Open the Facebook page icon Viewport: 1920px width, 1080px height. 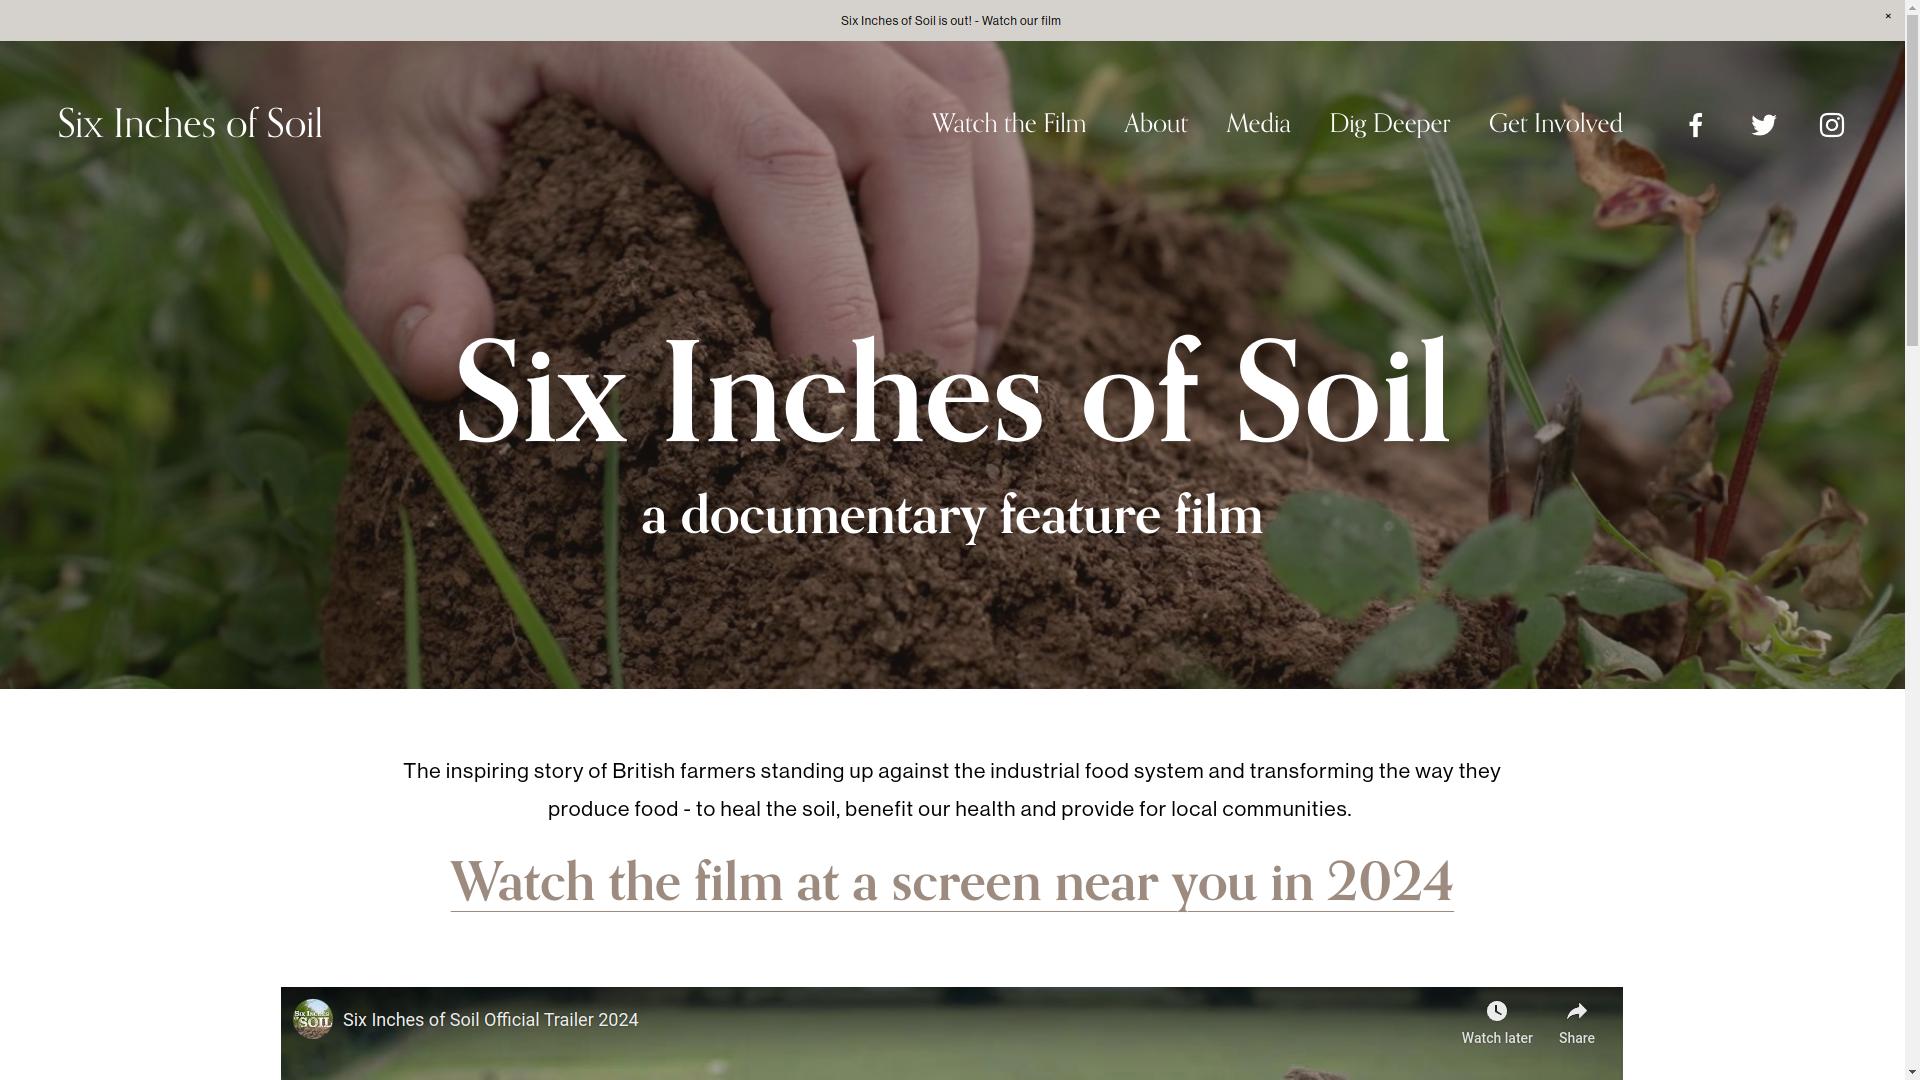1695,124
